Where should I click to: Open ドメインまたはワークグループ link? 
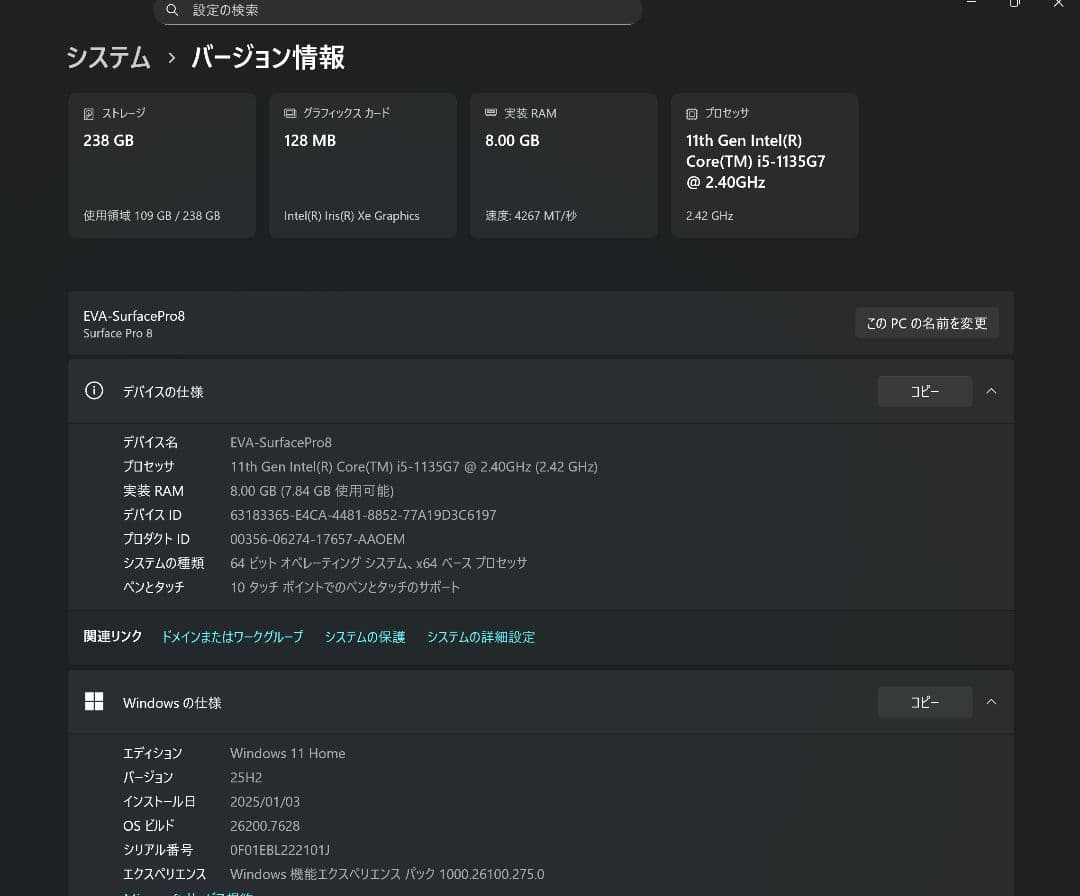[232, 637]
